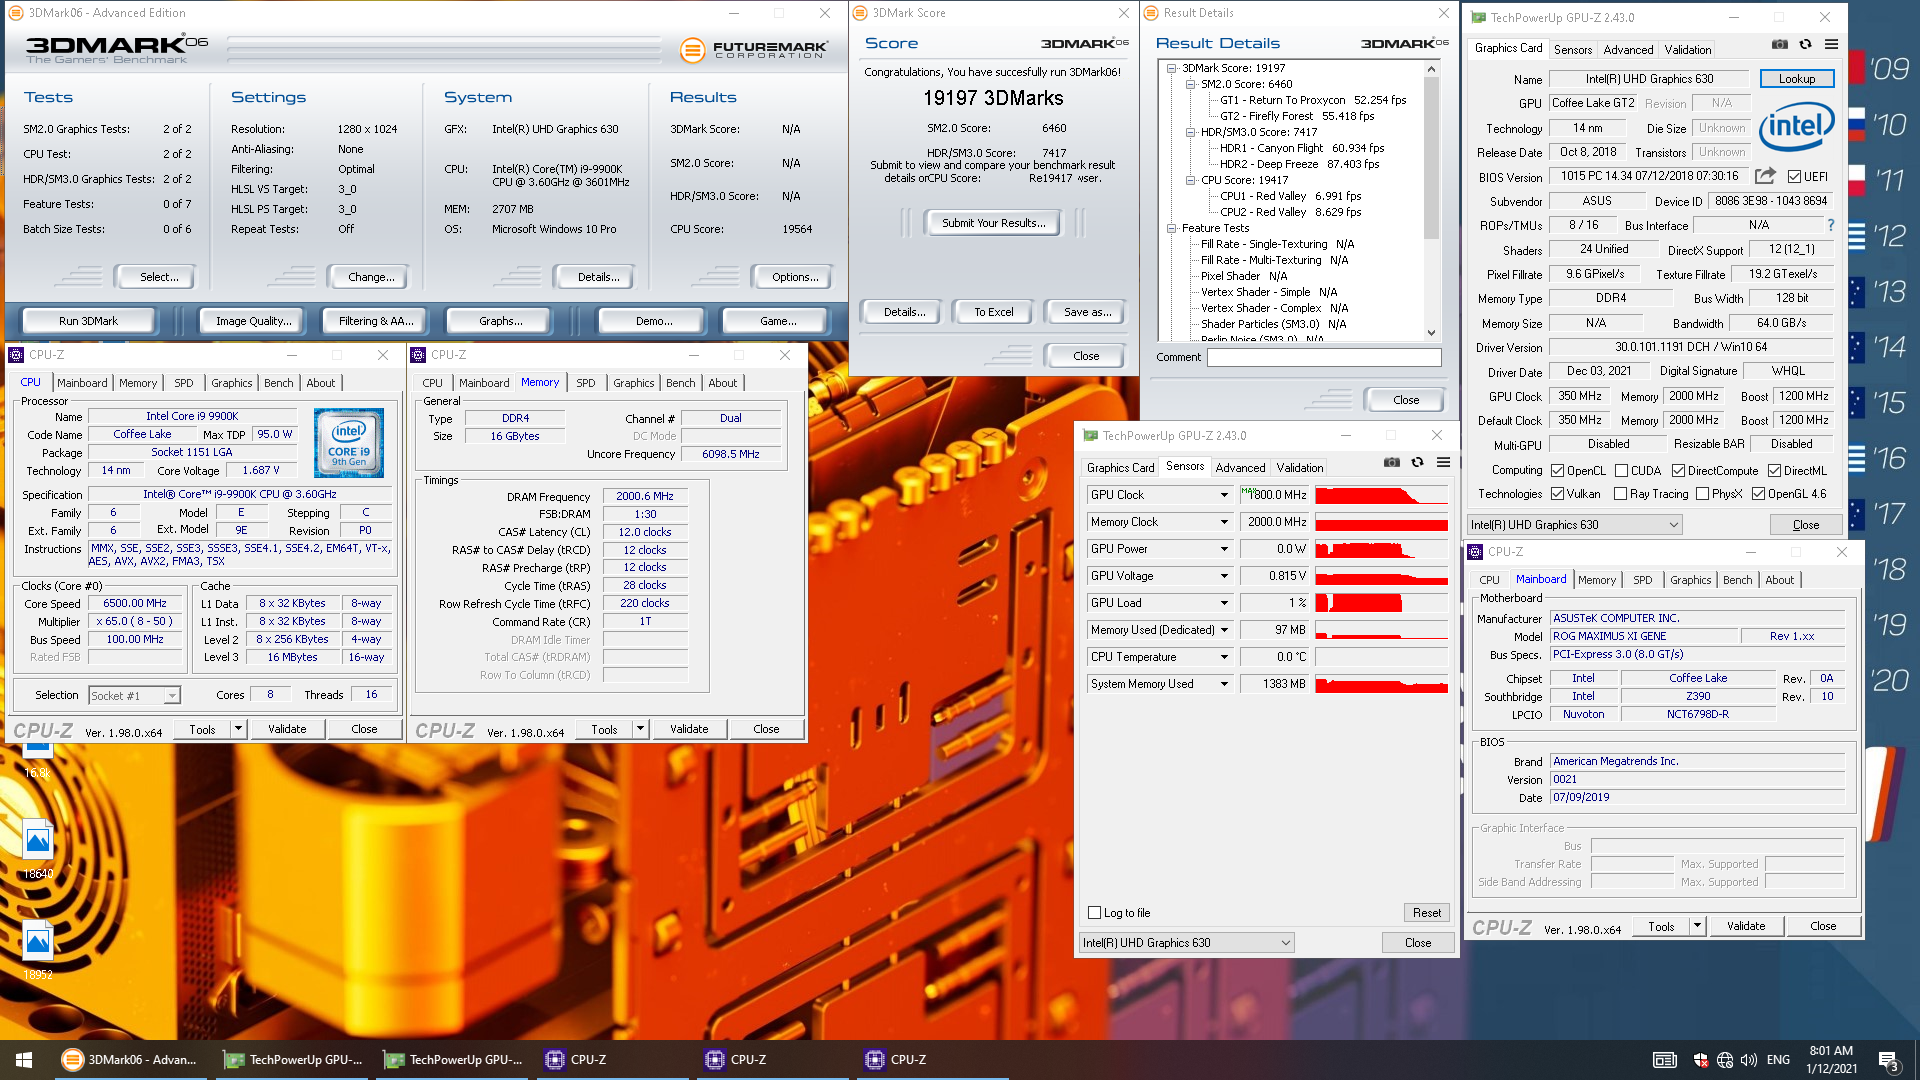The height and width of the screenshot is (1080, 1920).
Task: Open GPU Voltage sensor dropdown
Action: click(x=1223, y=576)
